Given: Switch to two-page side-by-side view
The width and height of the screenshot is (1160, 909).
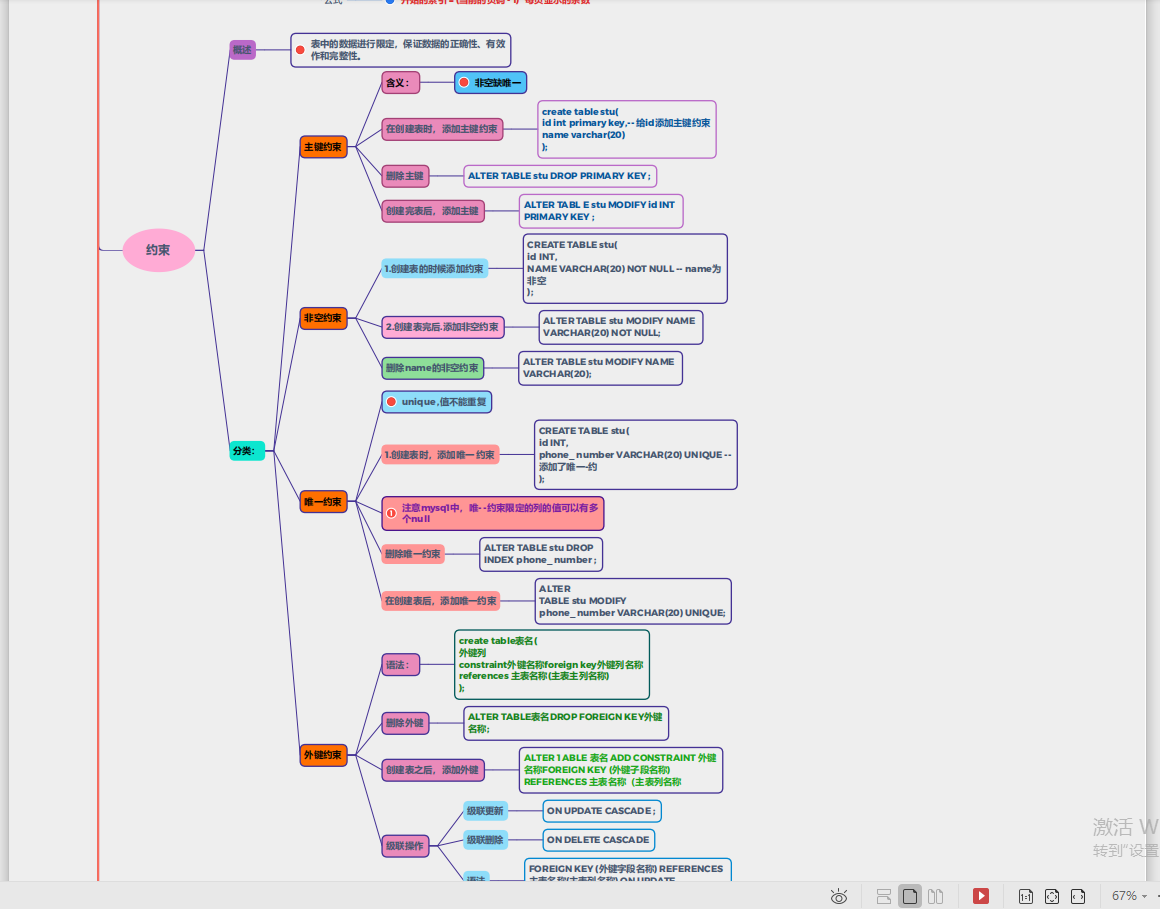Looking at the screenshot, I should click(x=936, y=896).
